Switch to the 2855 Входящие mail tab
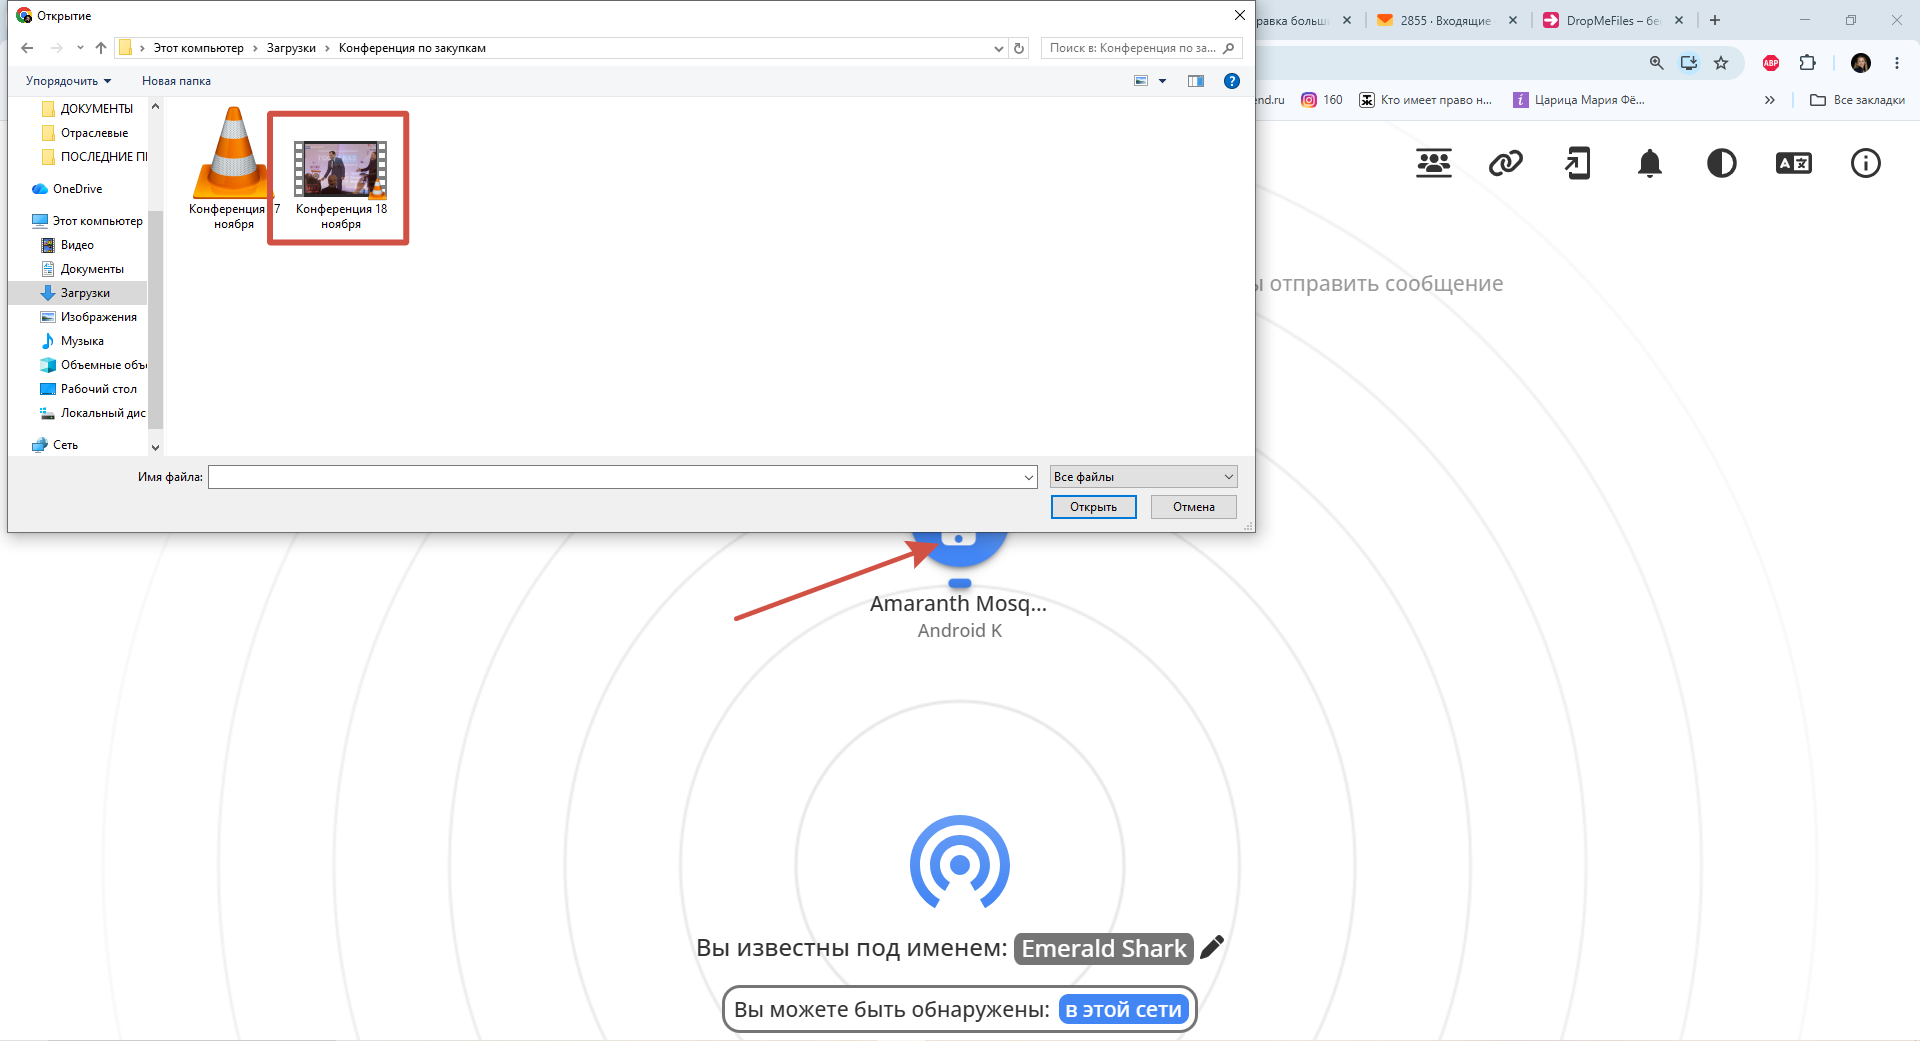Image resolution: width=1920 pixels, height=1041 pixels. pyautogui.click(x=1446, y=20)
